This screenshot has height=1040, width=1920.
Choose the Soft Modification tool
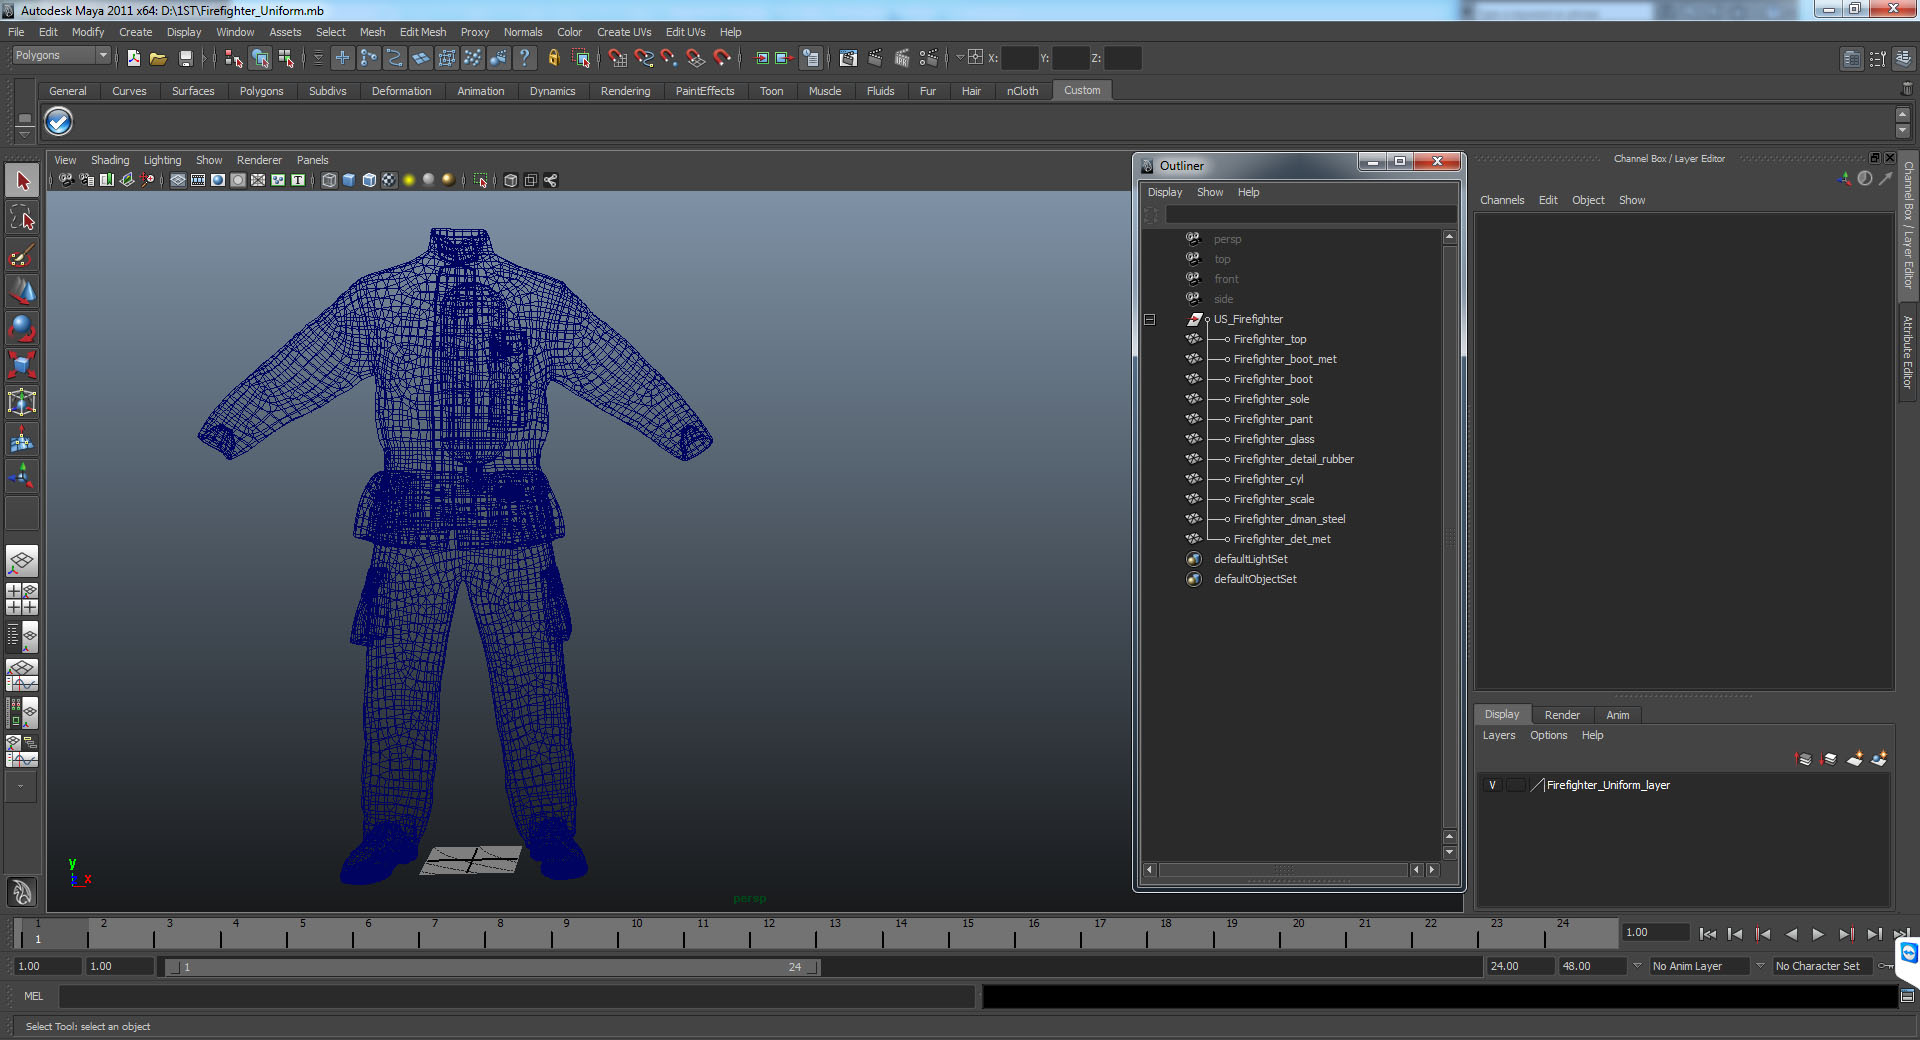tap(22, 440)
